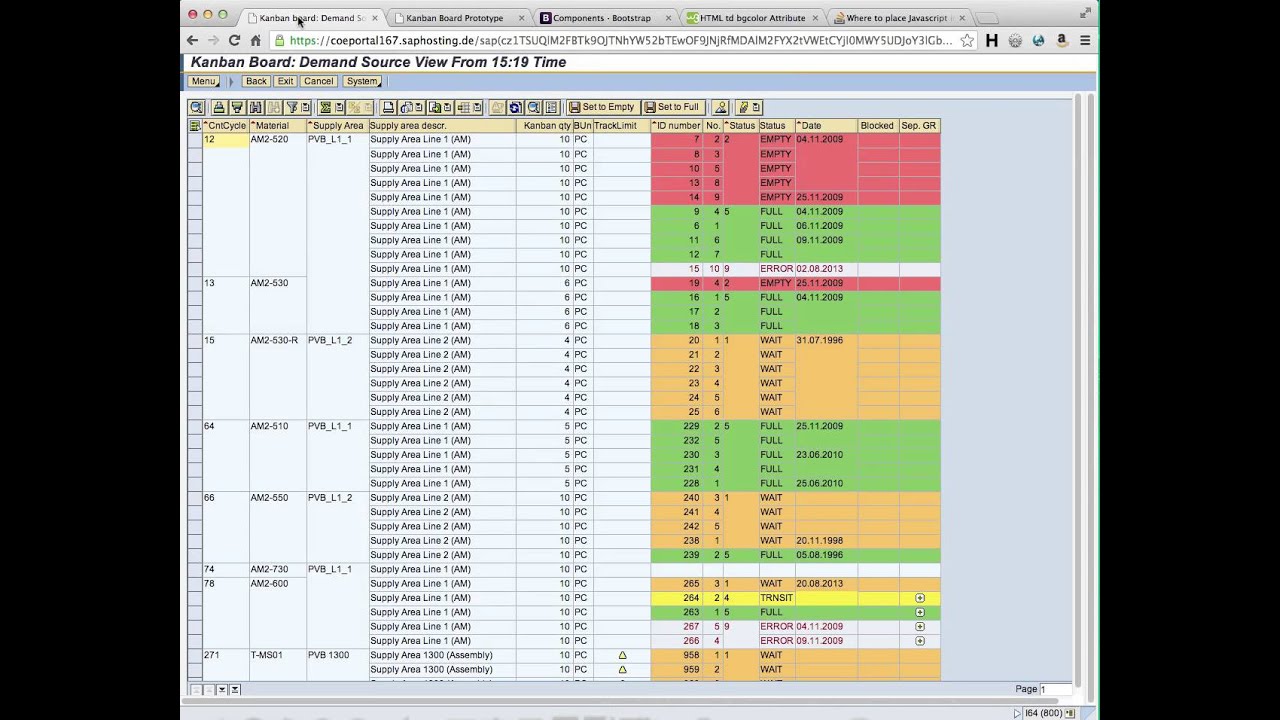The width and height of the screenshot is (1280, 720).
Task: Click the Views icon next to Print
Action: [x=406, y=107]
